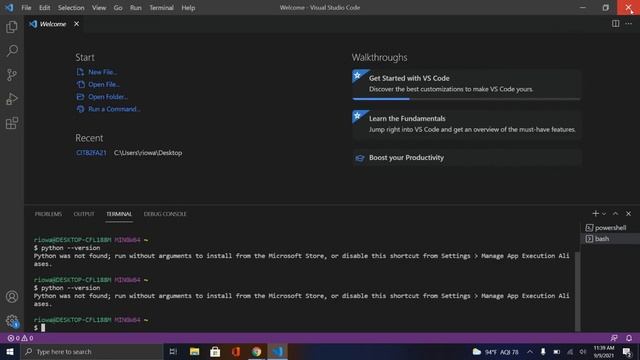The image size is (640, 360).
Task: Open the Manage gear menu
Action: 12,321
